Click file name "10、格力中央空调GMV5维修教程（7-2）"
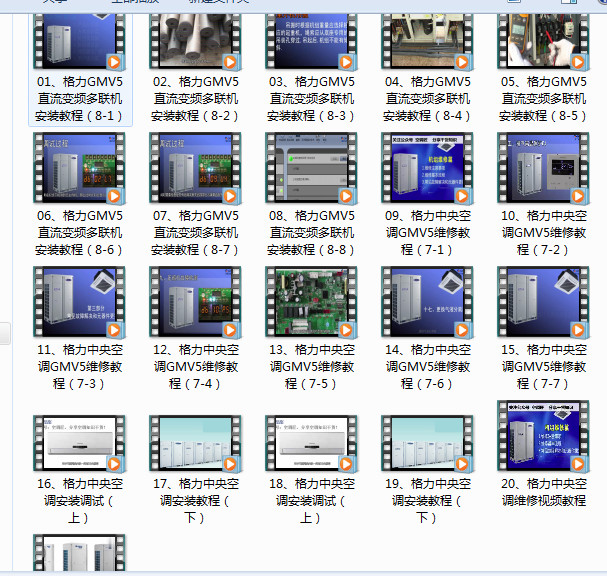Image resolution: width=607 pixels, height=576 pixels. (544, 233)
